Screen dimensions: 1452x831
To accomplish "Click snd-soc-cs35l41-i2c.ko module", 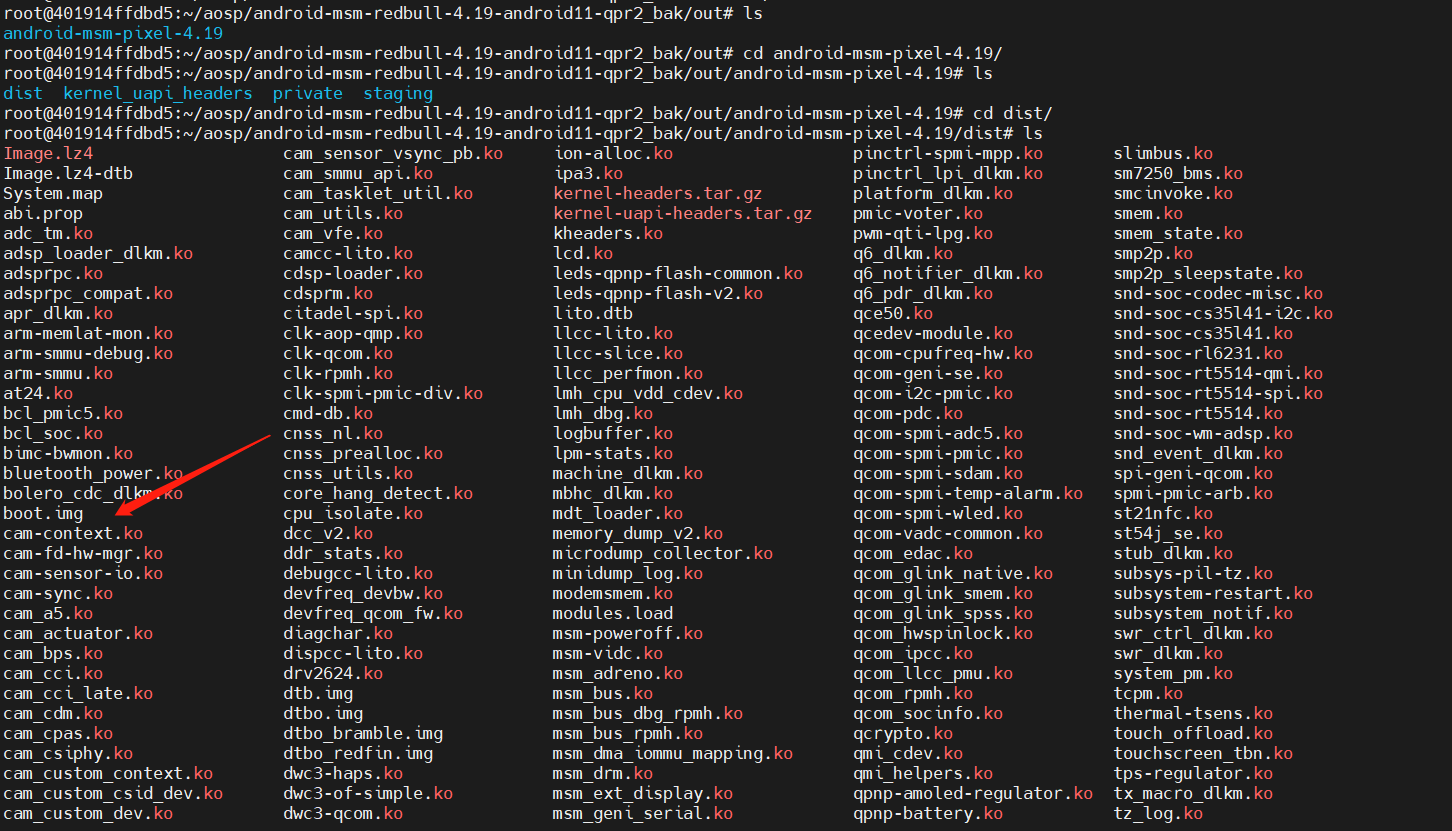I will tap(1223, 313).
